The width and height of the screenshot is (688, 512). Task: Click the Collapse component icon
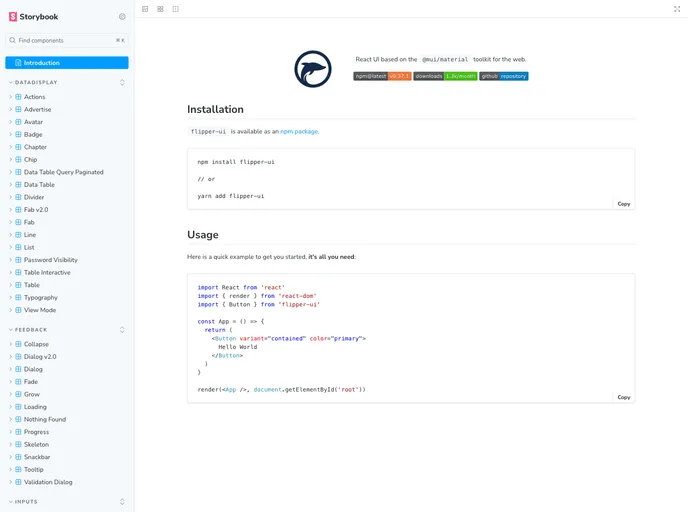pos(18,344)
